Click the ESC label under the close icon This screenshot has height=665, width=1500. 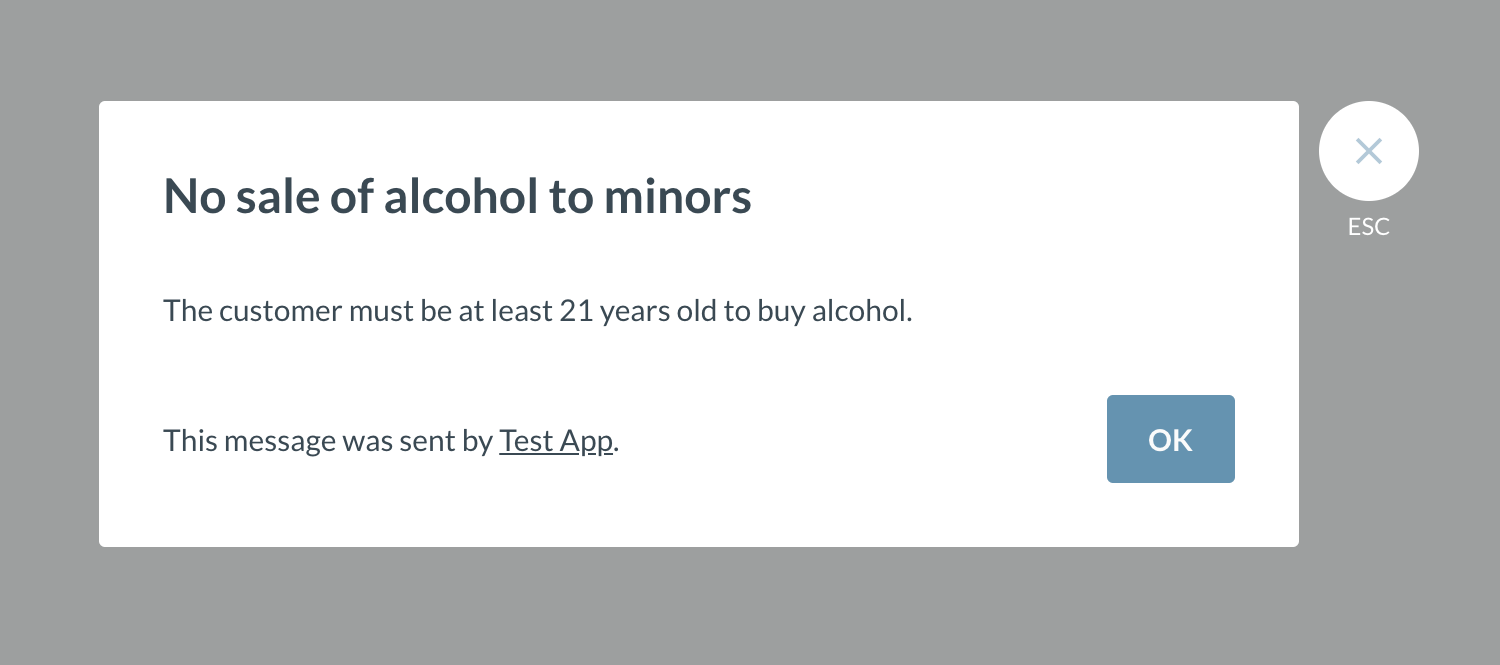(x=1368, y=227)
